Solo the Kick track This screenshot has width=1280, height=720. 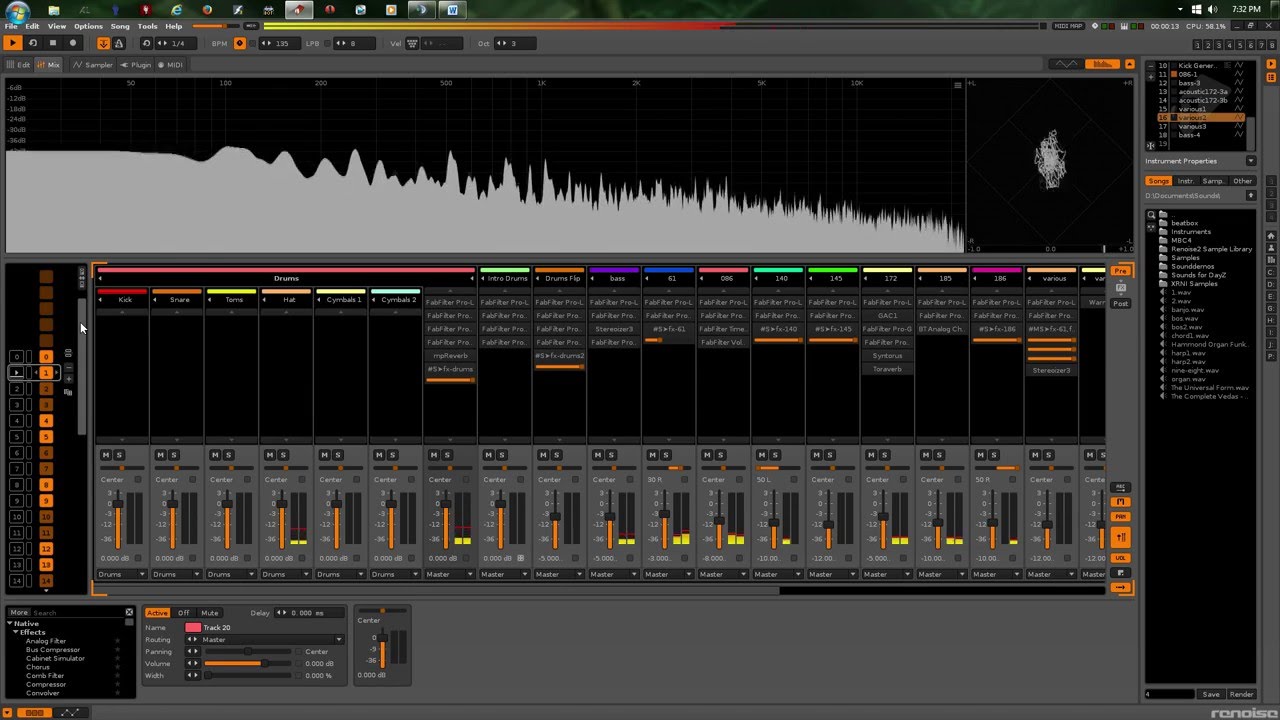click(x=119, y=455)
